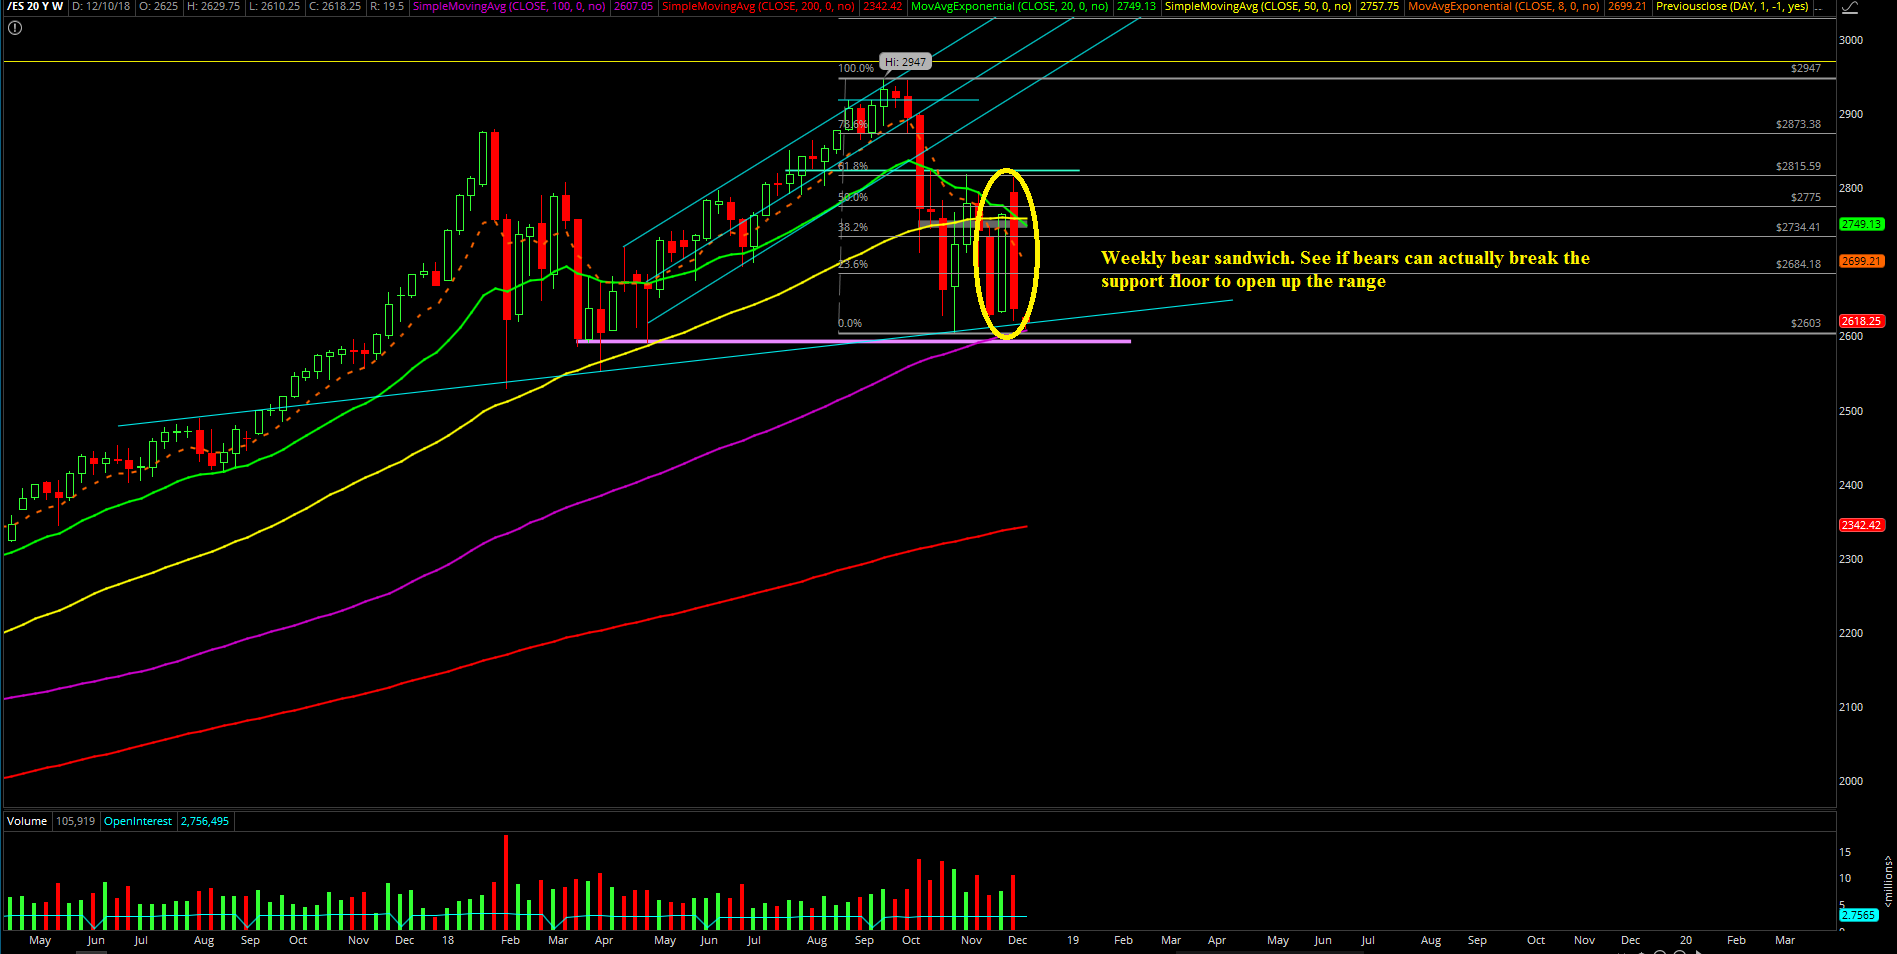
Task: Click the 0.0% Fibonacci retracement label
Action: coord(850,324)
